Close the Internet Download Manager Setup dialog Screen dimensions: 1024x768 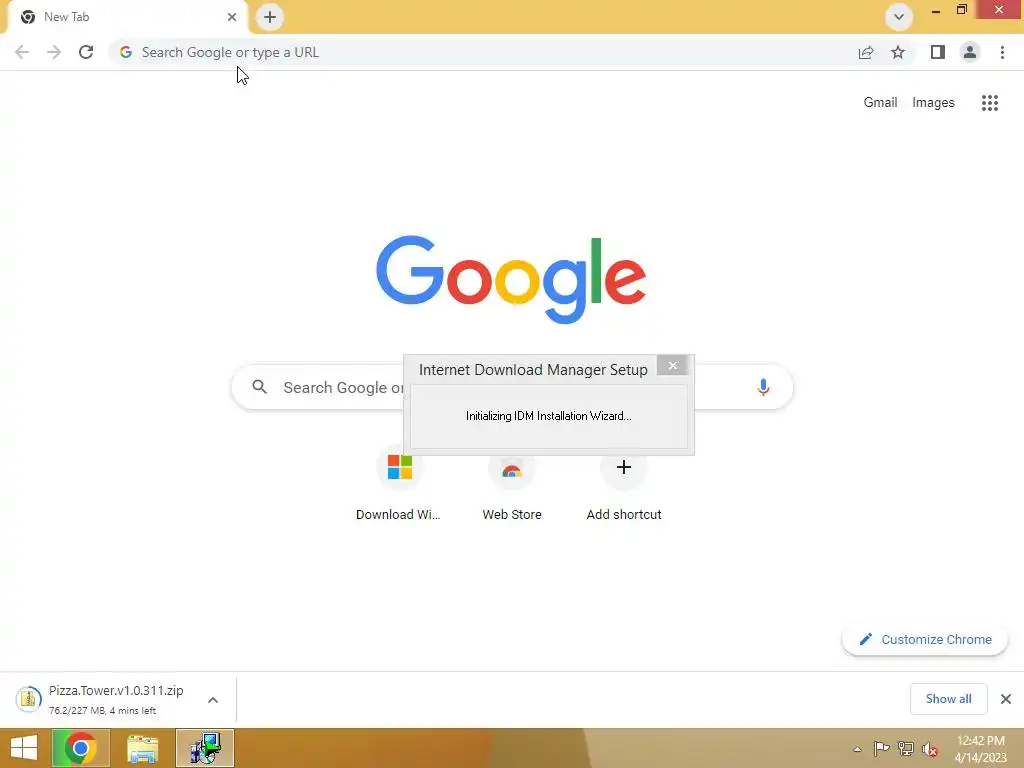673,366
